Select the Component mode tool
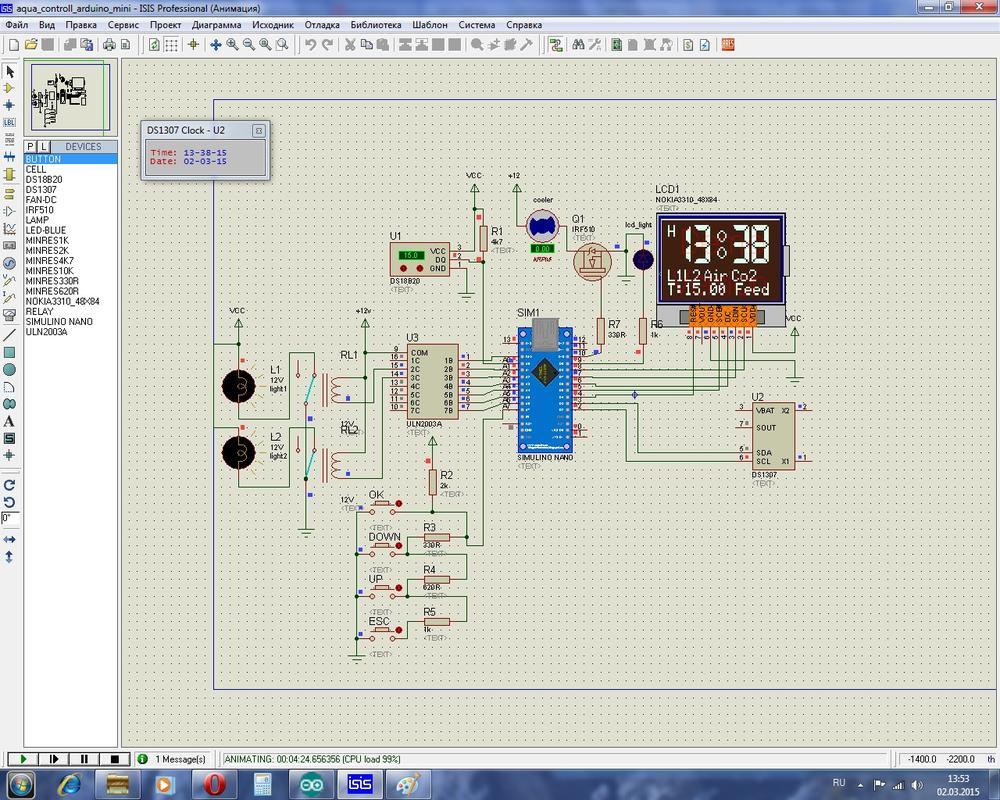Screen dimensions: 1000x800 pos(10,88)
